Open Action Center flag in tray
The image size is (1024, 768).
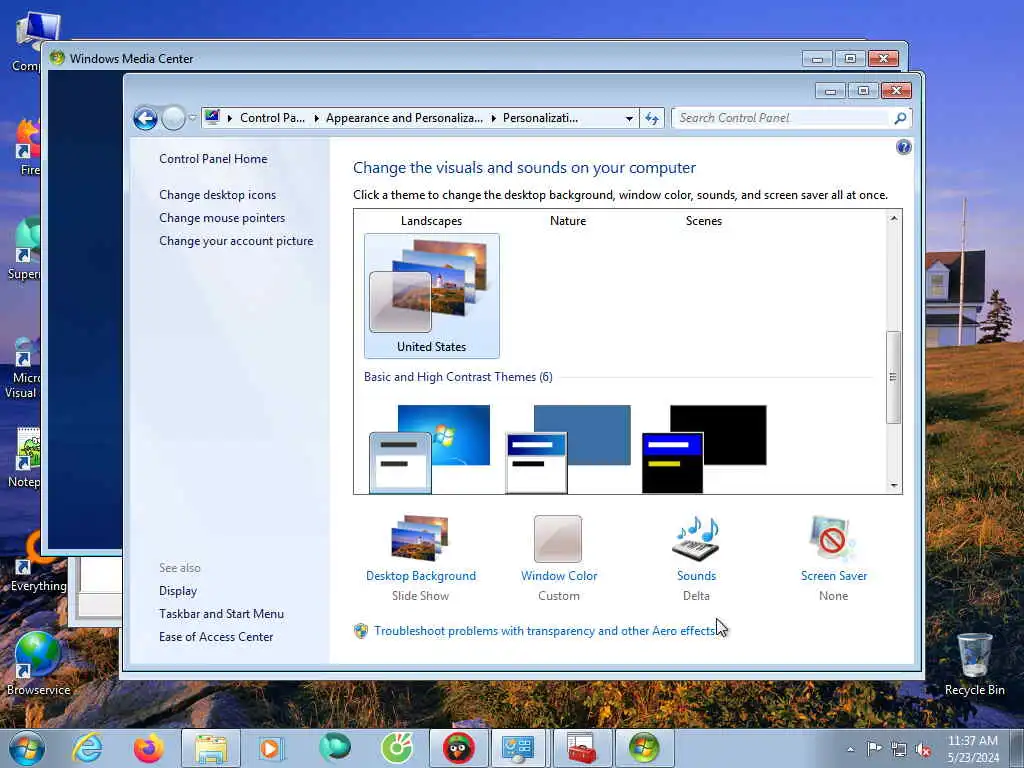tap(874, 748)
